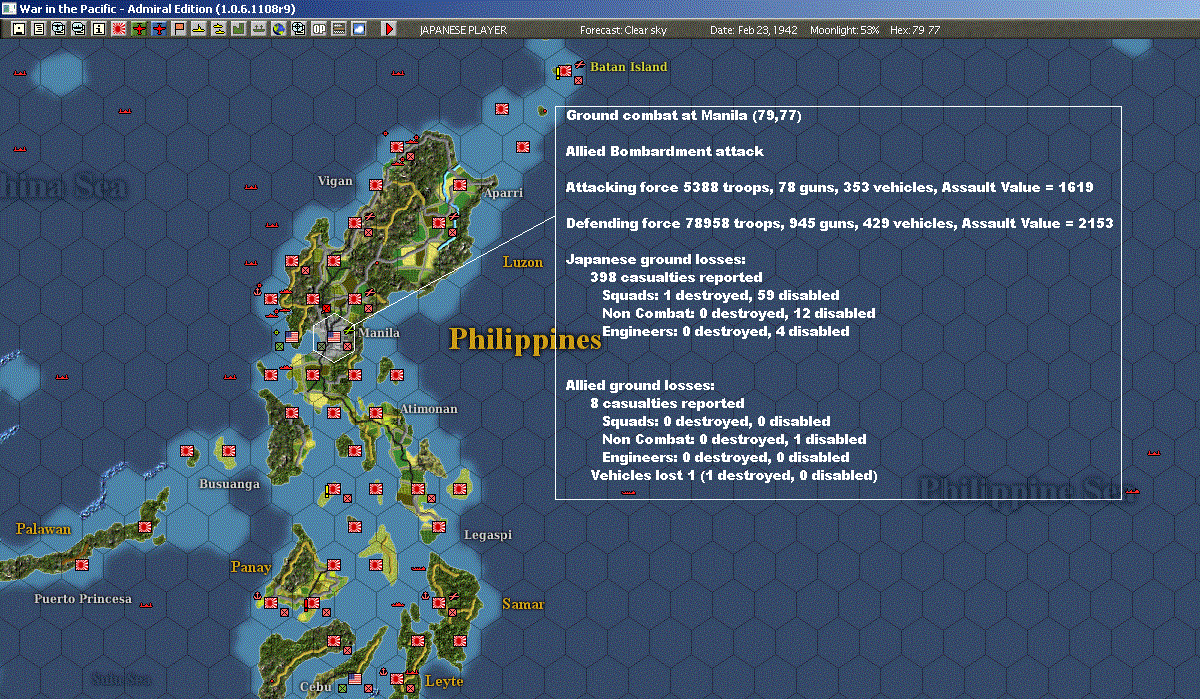Click the Attacking force 5388 troops line
Image resolution: width=1200 pixels, height=699 pixels.
[829, 187]
